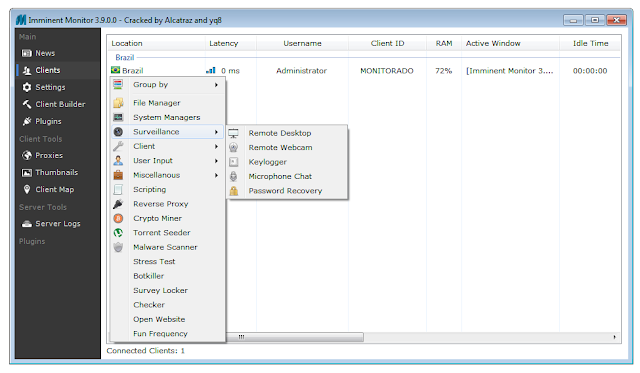The image size is (640, 373).
Task: Click the Surveillance camera lens icon
Action: [x=118, y=132]
